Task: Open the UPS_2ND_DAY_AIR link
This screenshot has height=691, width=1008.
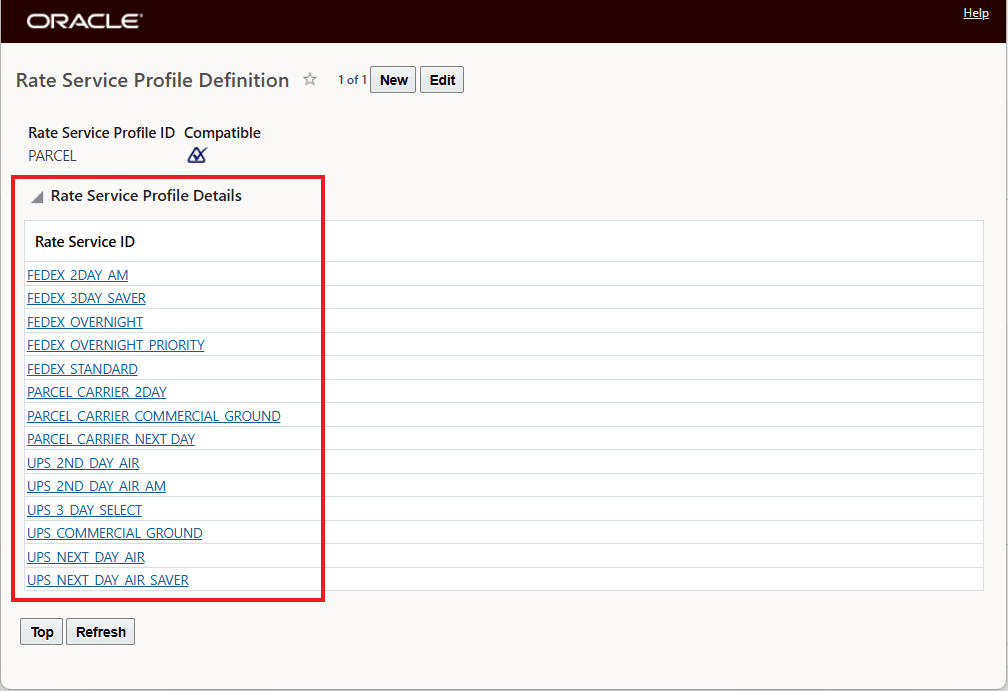Action: click(84, 463)
